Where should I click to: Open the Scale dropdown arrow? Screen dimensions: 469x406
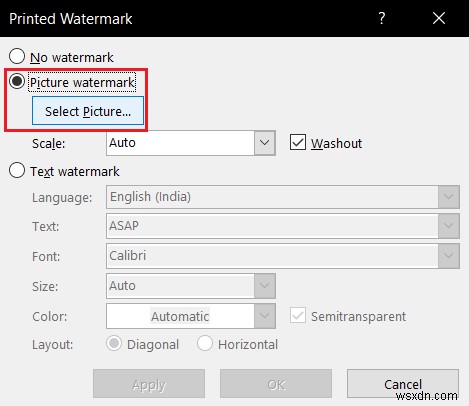pyautogui.click(x=265, y=143)
